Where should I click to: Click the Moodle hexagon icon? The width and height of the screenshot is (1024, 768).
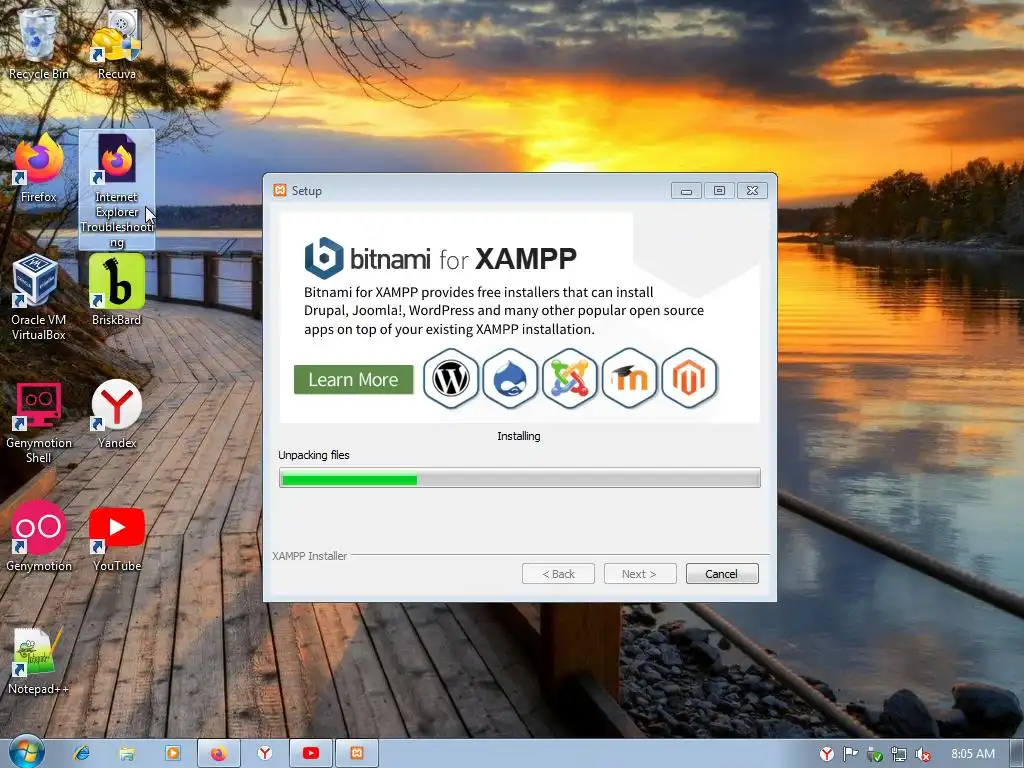[x=629, y=378]
